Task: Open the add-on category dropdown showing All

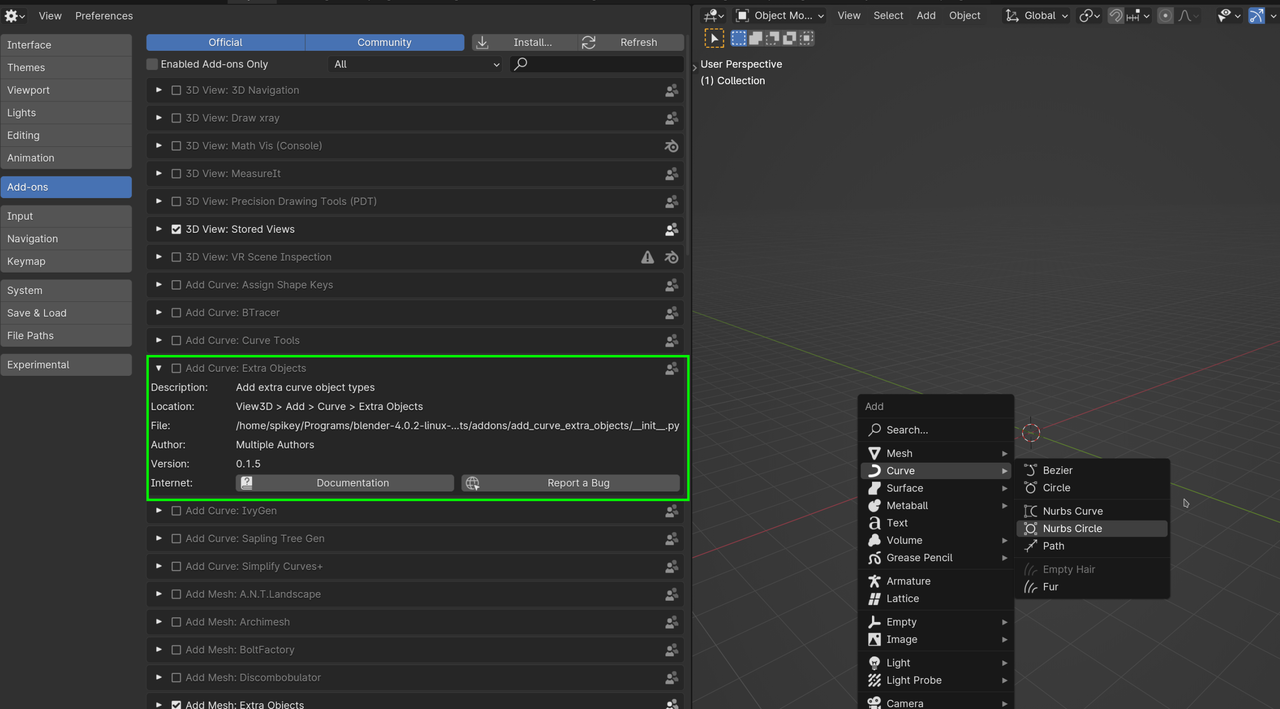Action: [416, 64]
